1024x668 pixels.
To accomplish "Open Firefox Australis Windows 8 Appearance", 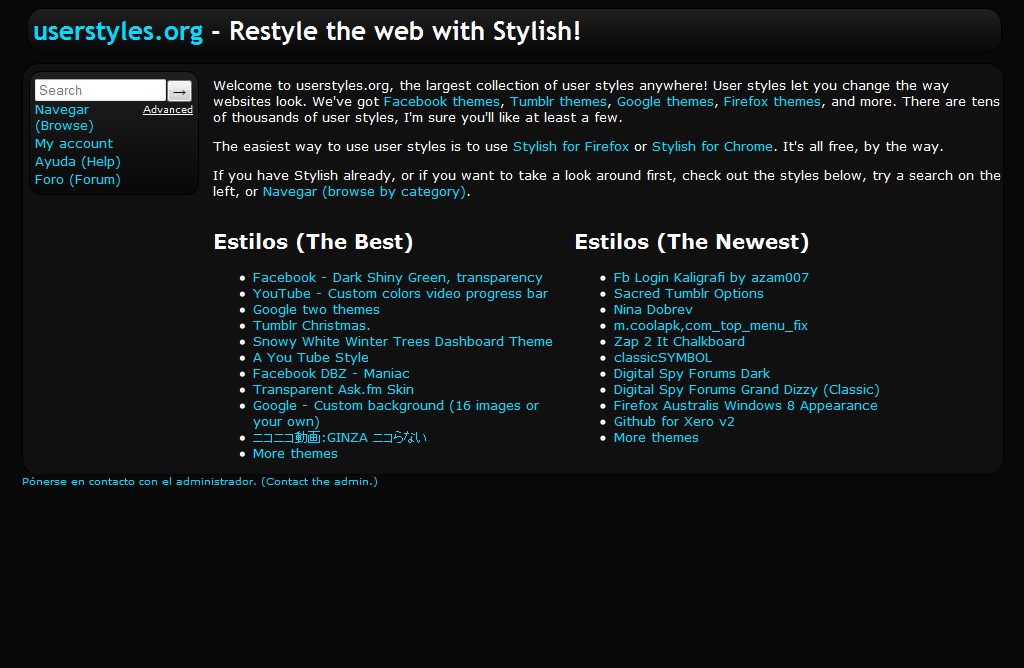I will coord(745,406).
